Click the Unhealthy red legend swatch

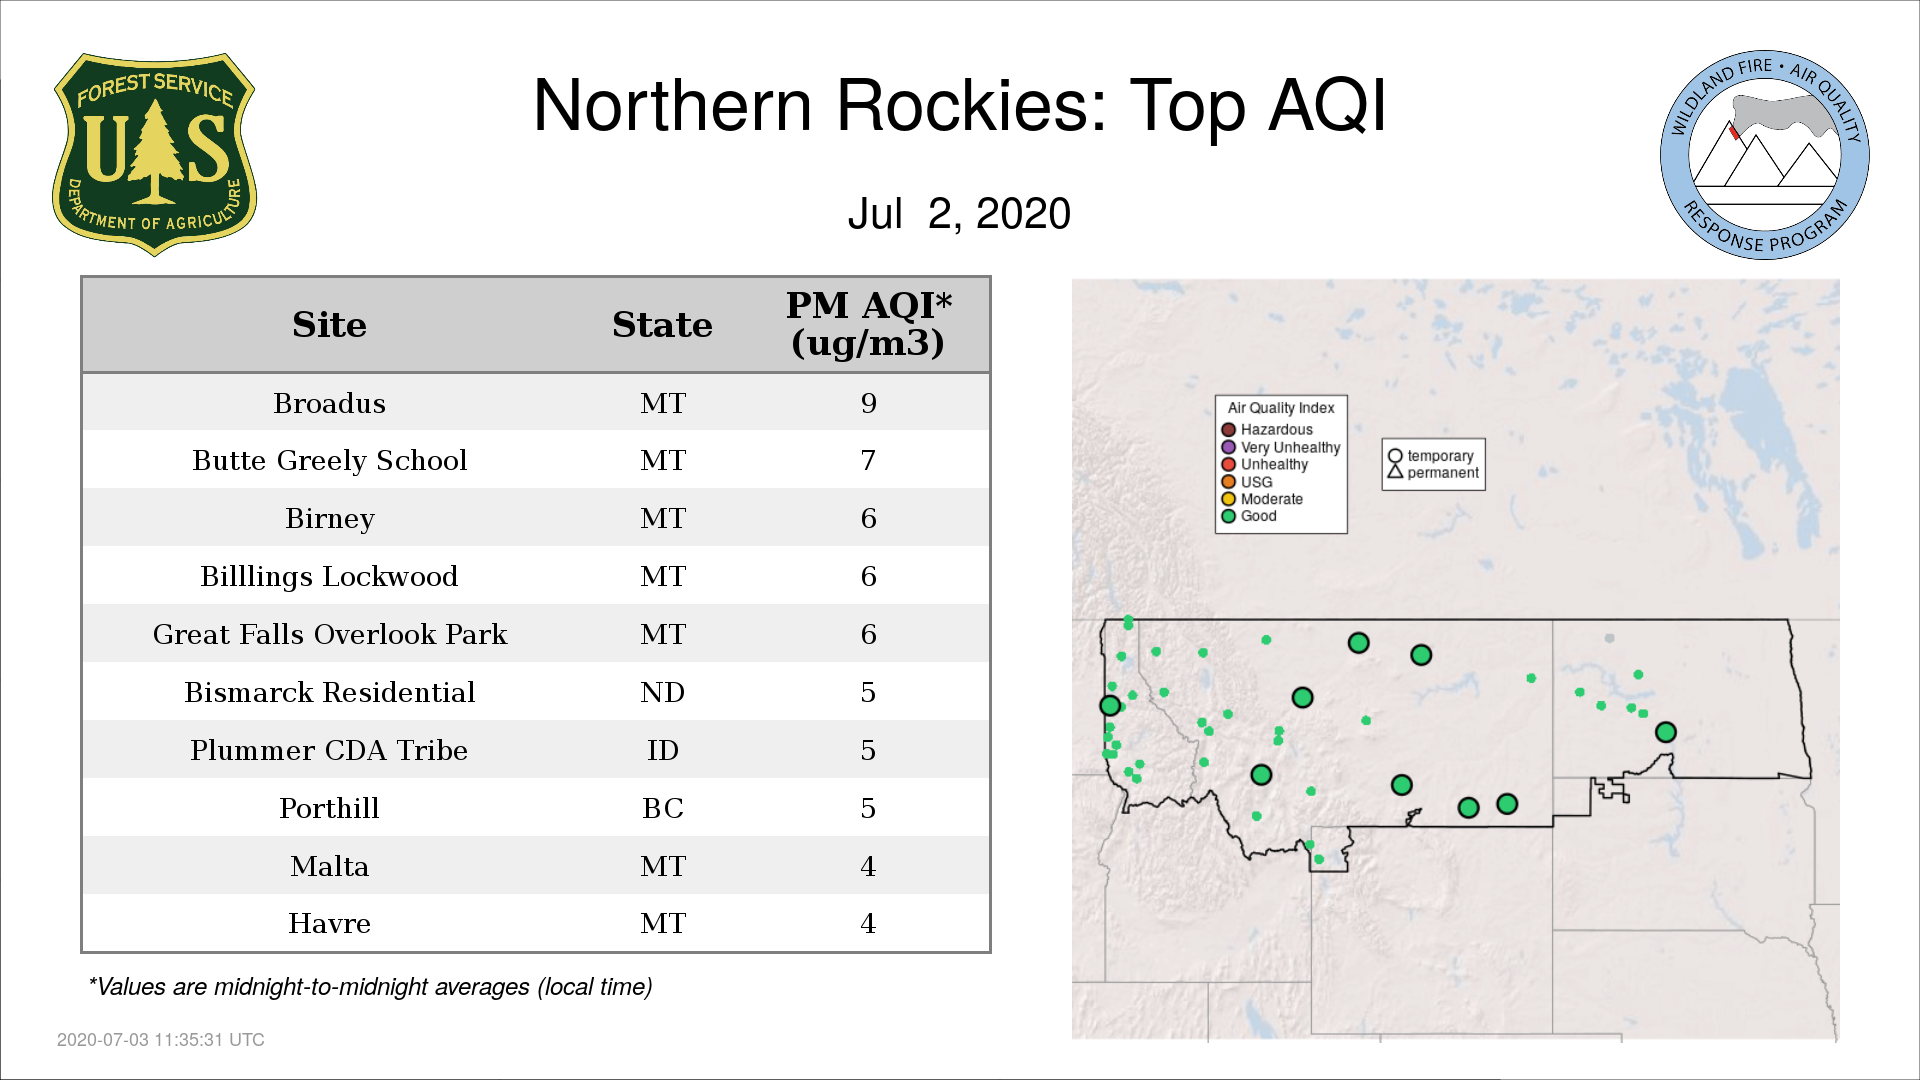(x=1229, y=464)
